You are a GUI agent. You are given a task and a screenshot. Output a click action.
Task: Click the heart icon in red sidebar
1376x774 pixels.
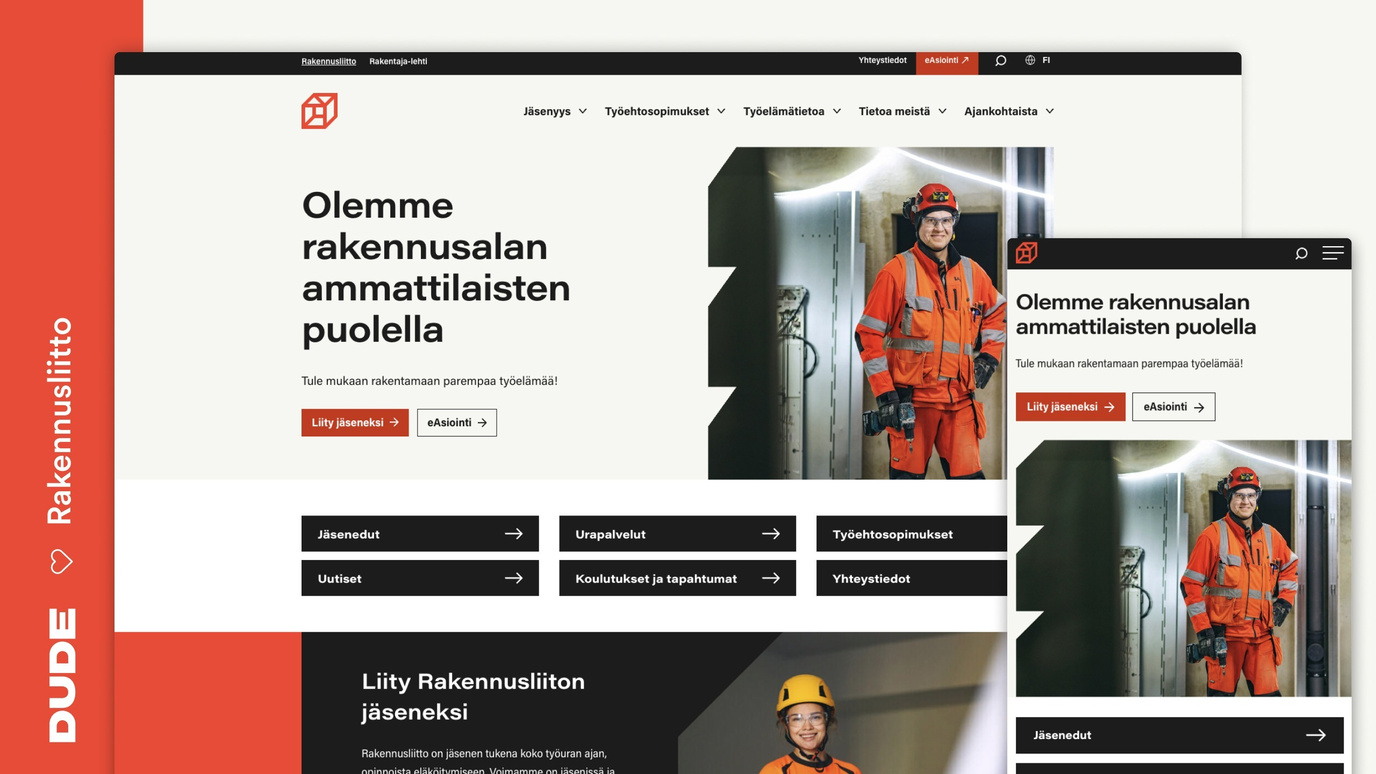[61, 561]
